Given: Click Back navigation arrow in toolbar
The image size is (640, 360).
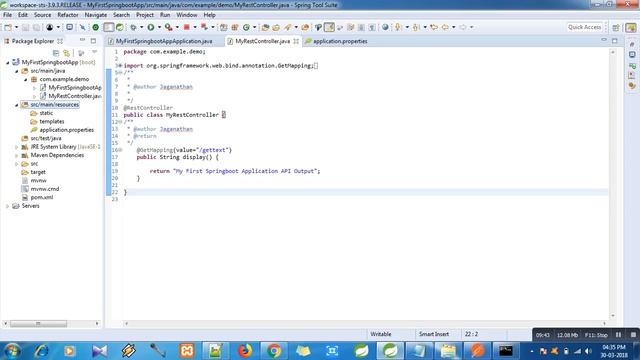Looking at the screenshot, I should [x=445, y=27].
